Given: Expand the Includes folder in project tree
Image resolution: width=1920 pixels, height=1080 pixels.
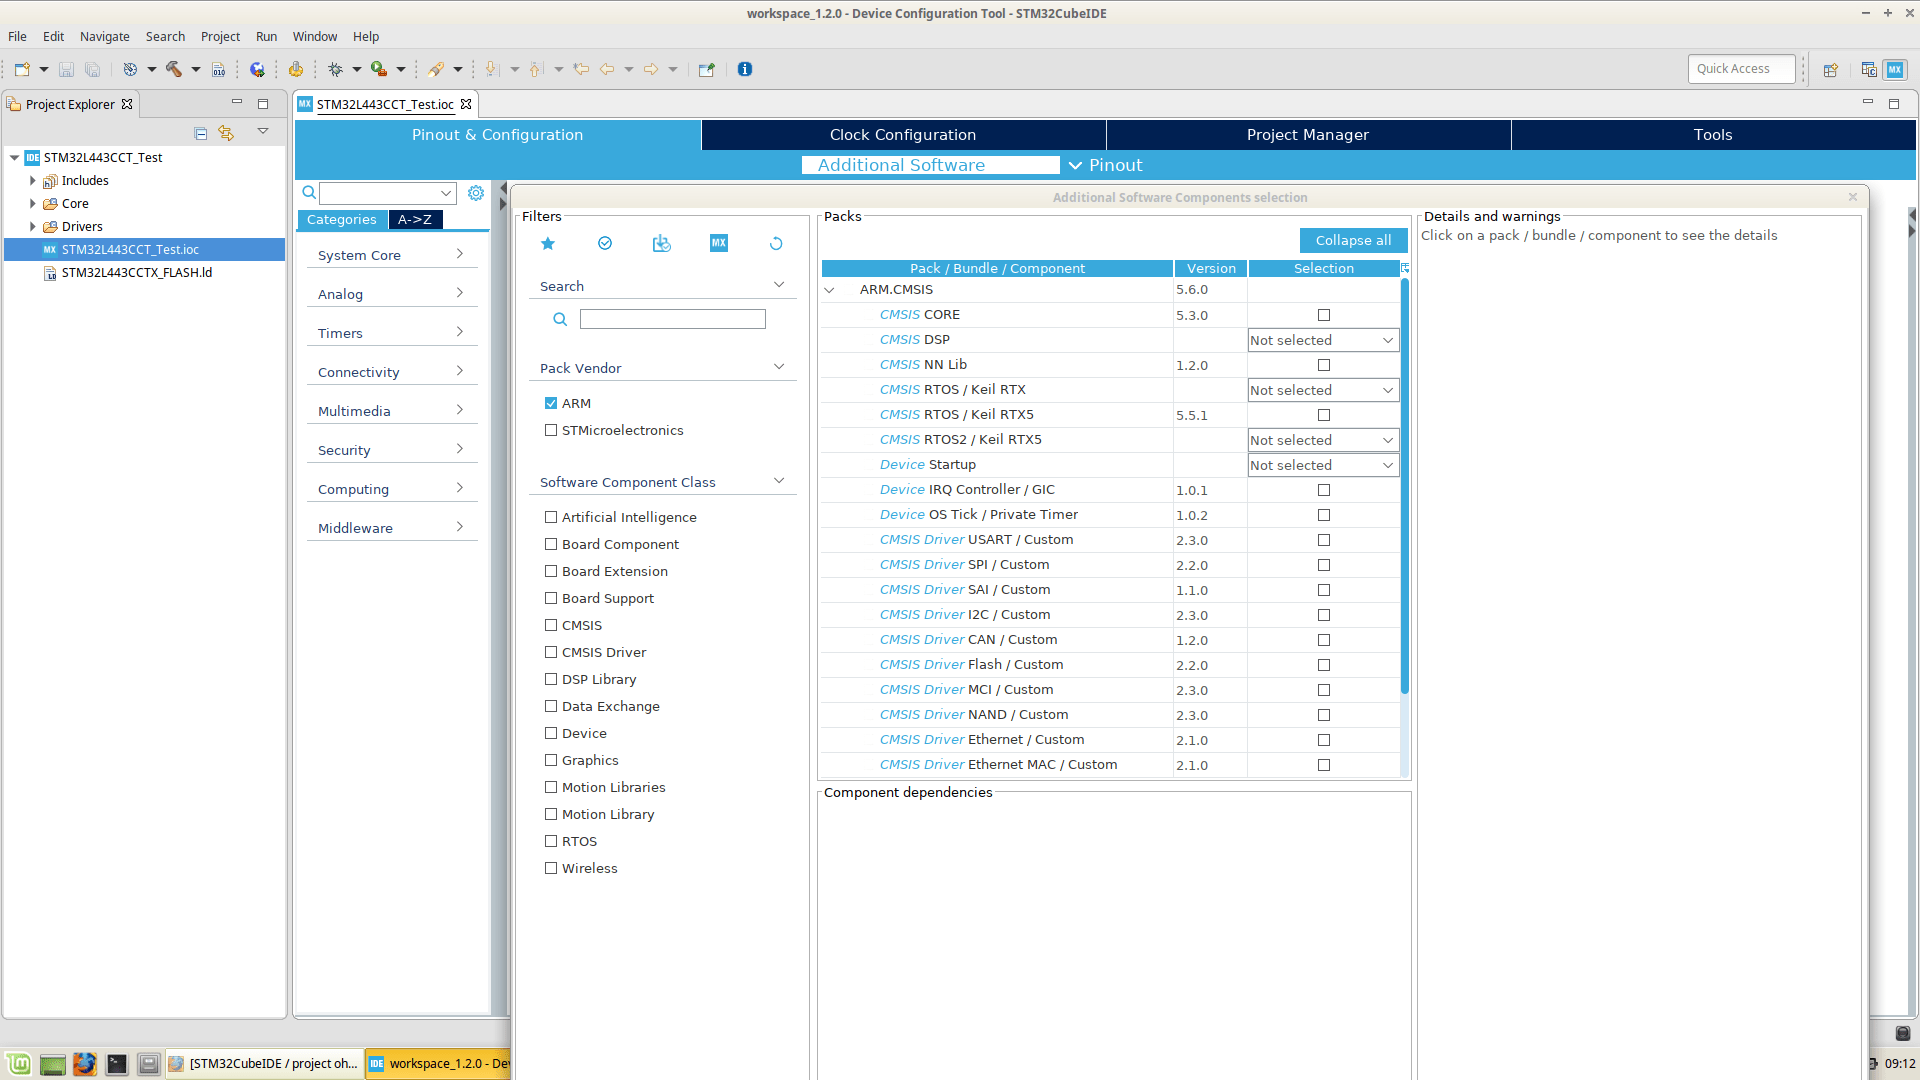Looking at the screenshot, I should [x=33, y=181].
